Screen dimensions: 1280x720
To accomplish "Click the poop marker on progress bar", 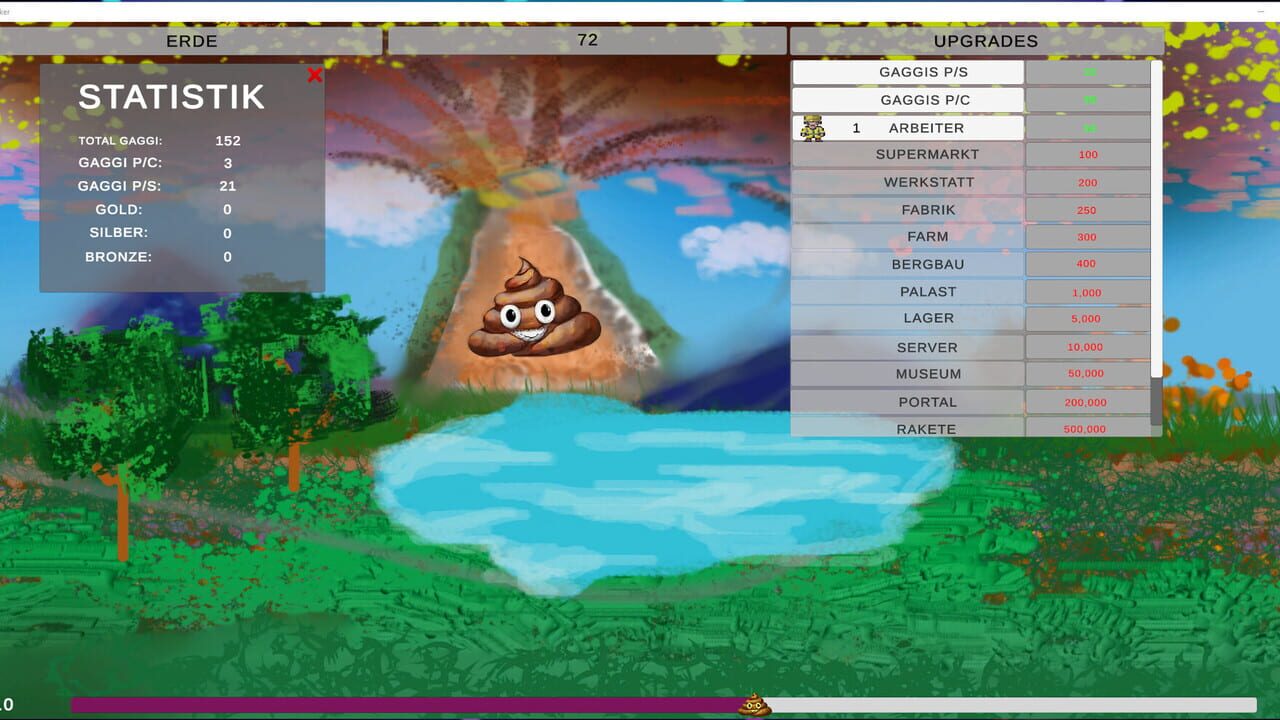I will (755, 705).
